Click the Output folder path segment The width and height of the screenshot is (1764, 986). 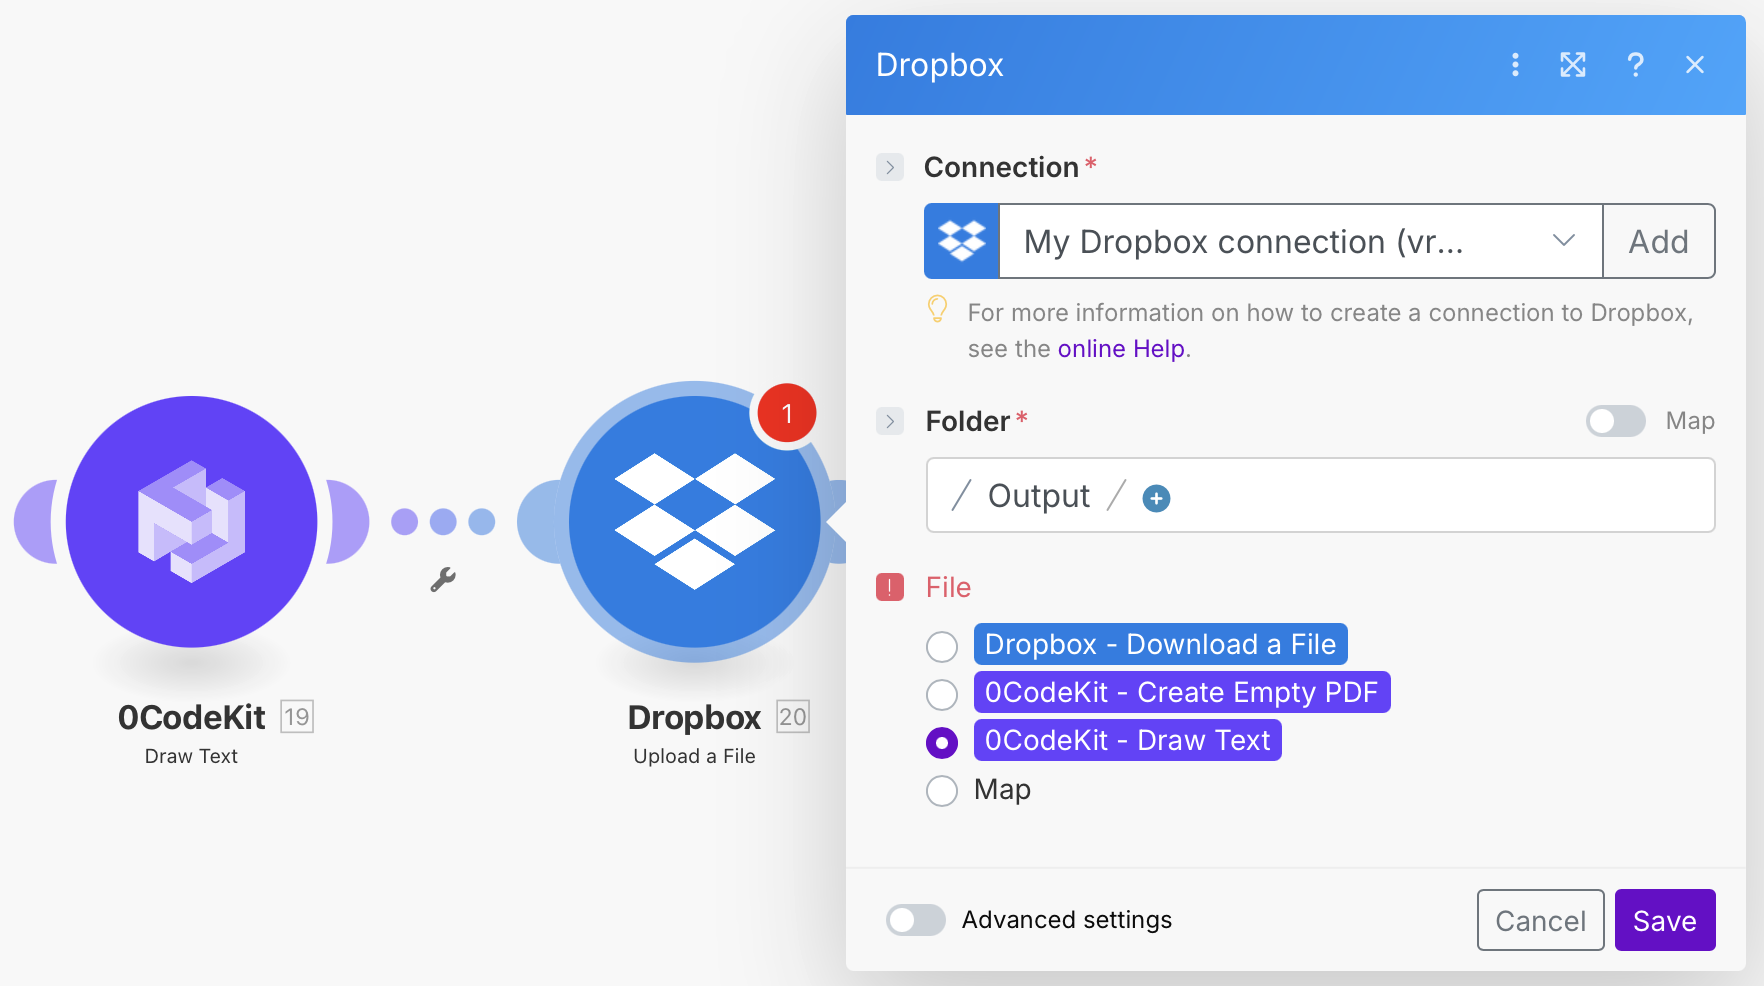pyautogui.click(x=1039, y=496)
